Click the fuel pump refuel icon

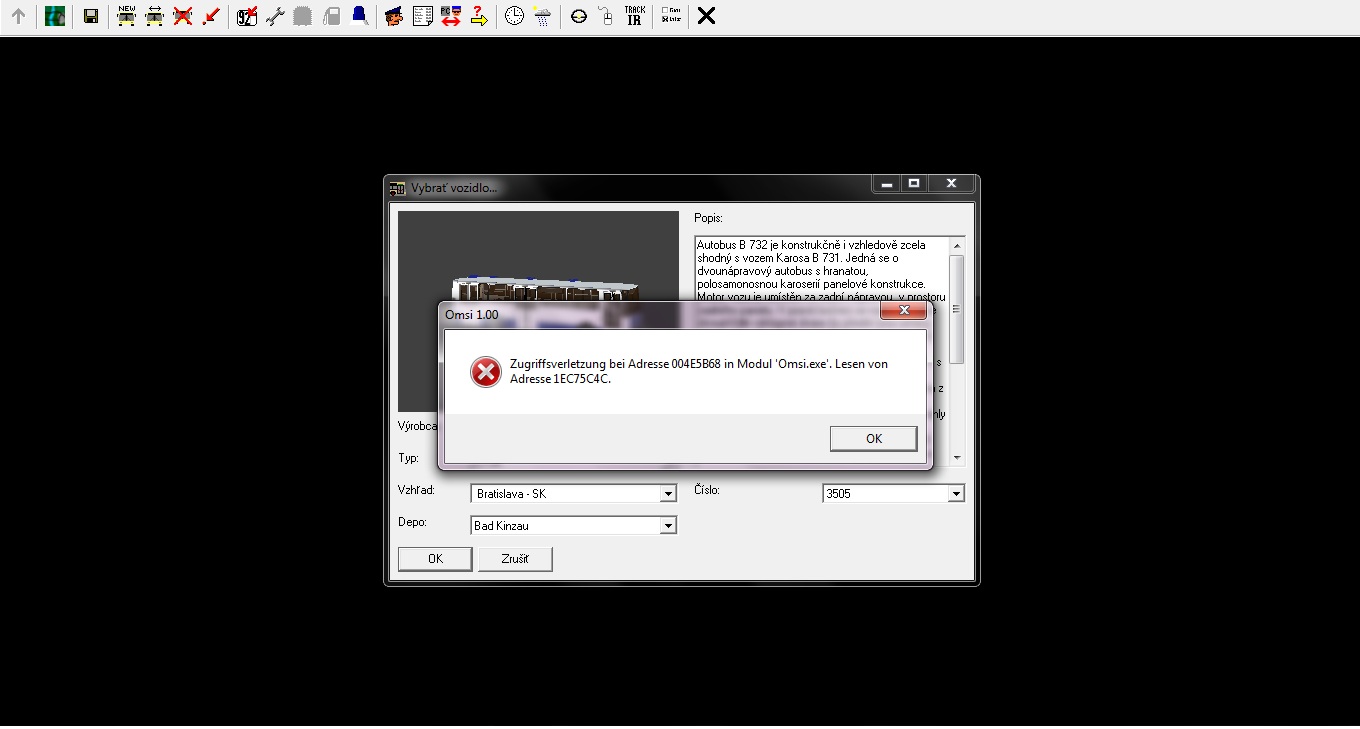pos(331,16)
